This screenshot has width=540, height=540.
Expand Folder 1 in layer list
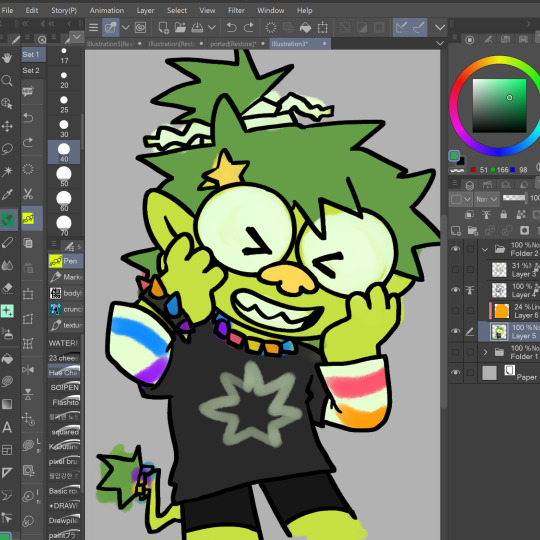[485, 352]
